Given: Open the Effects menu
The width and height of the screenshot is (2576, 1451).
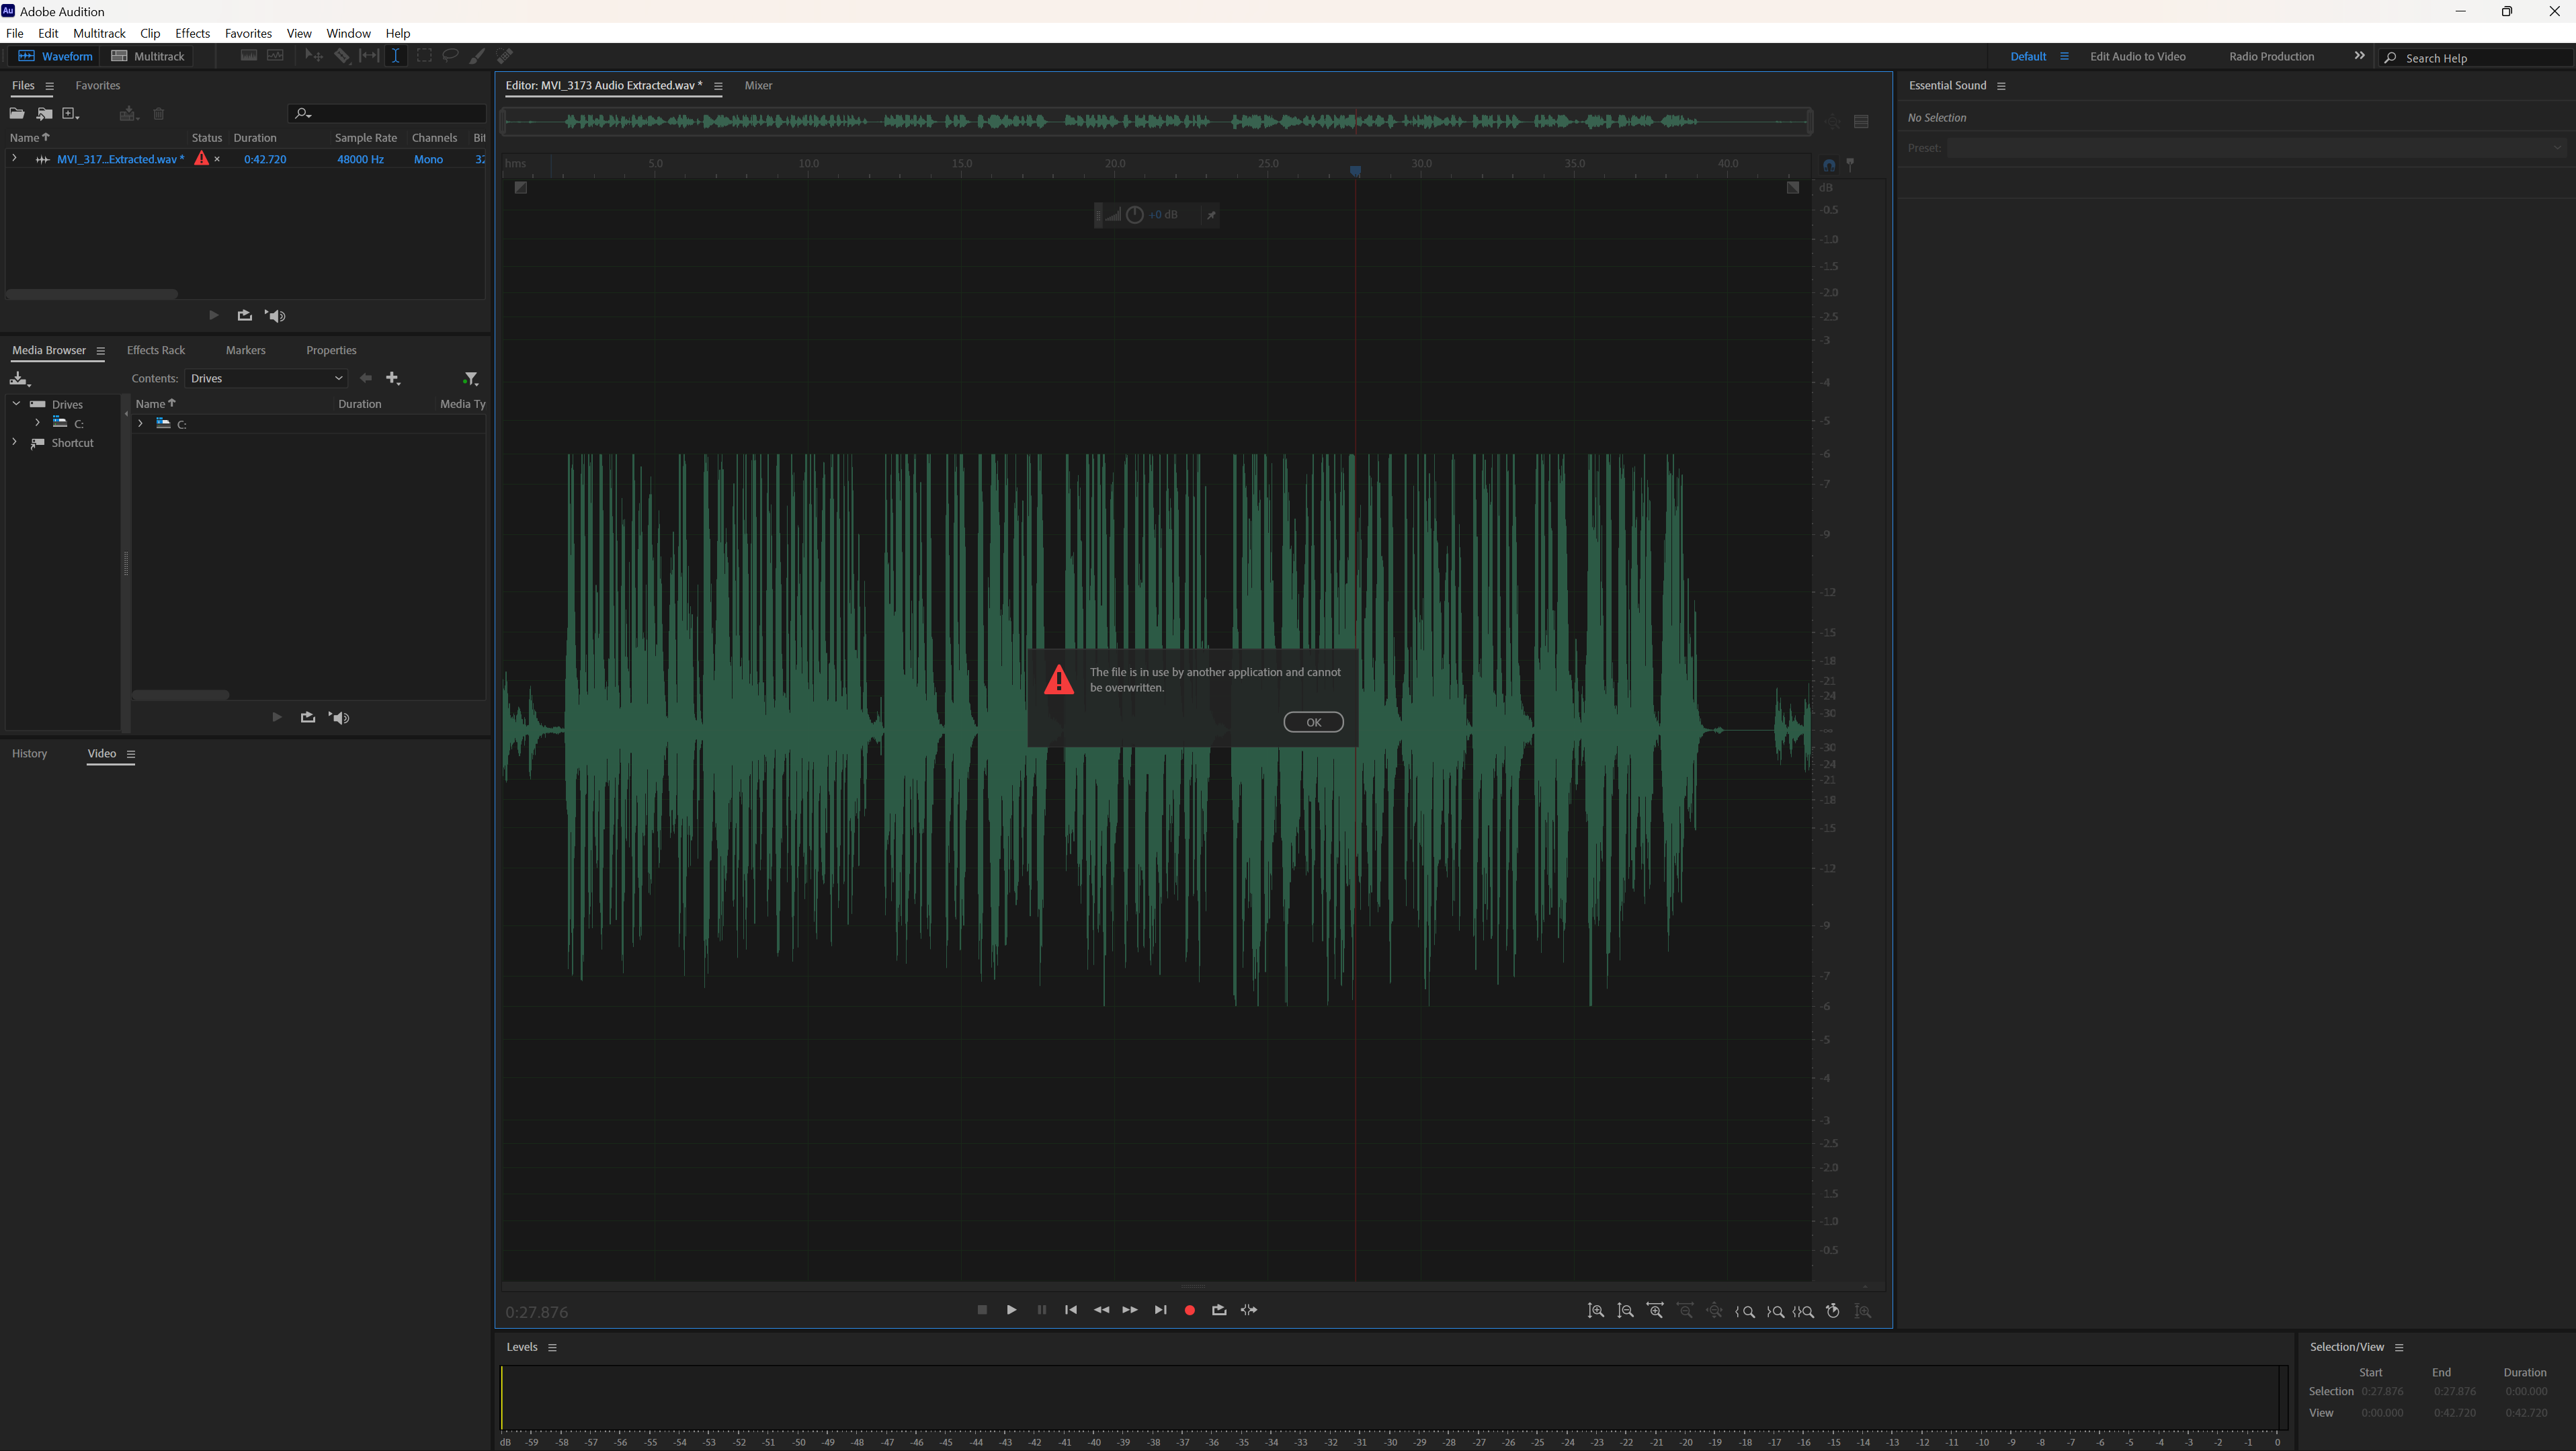Looking at the screenshot, I should coord(192,33).
